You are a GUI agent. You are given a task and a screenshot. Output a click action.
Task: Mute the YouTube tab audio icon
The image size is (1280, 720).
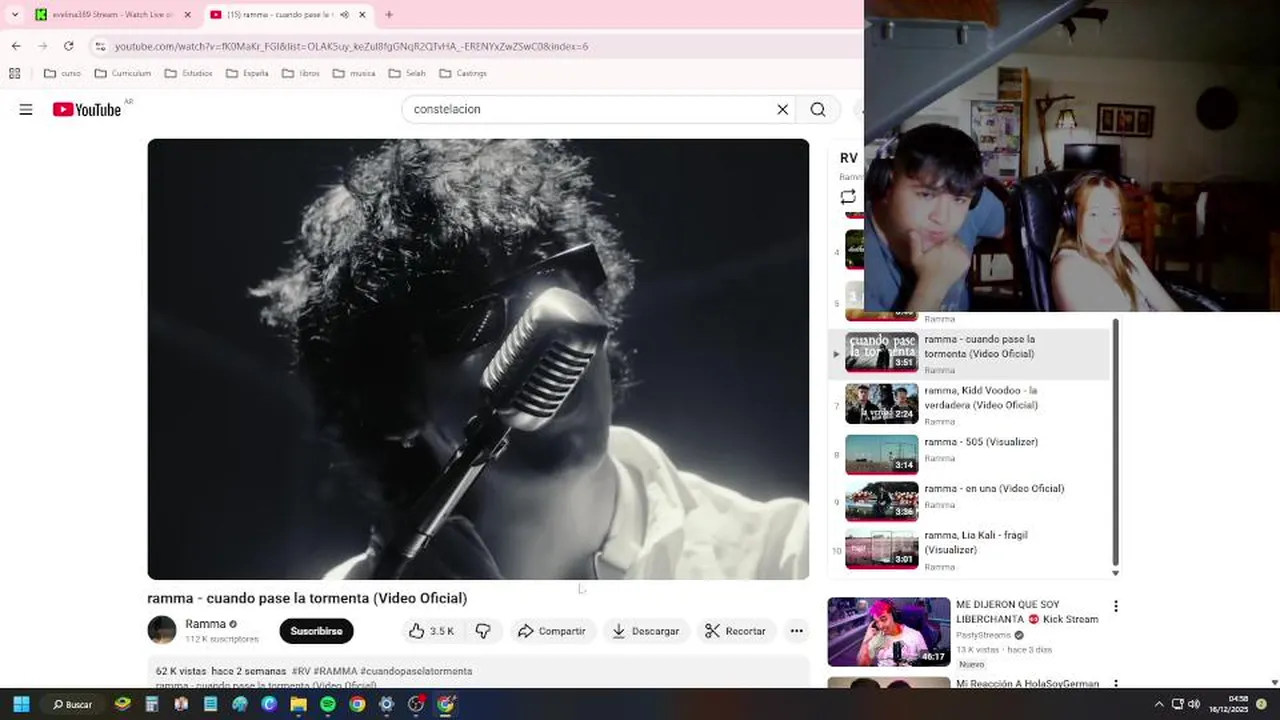344,15
